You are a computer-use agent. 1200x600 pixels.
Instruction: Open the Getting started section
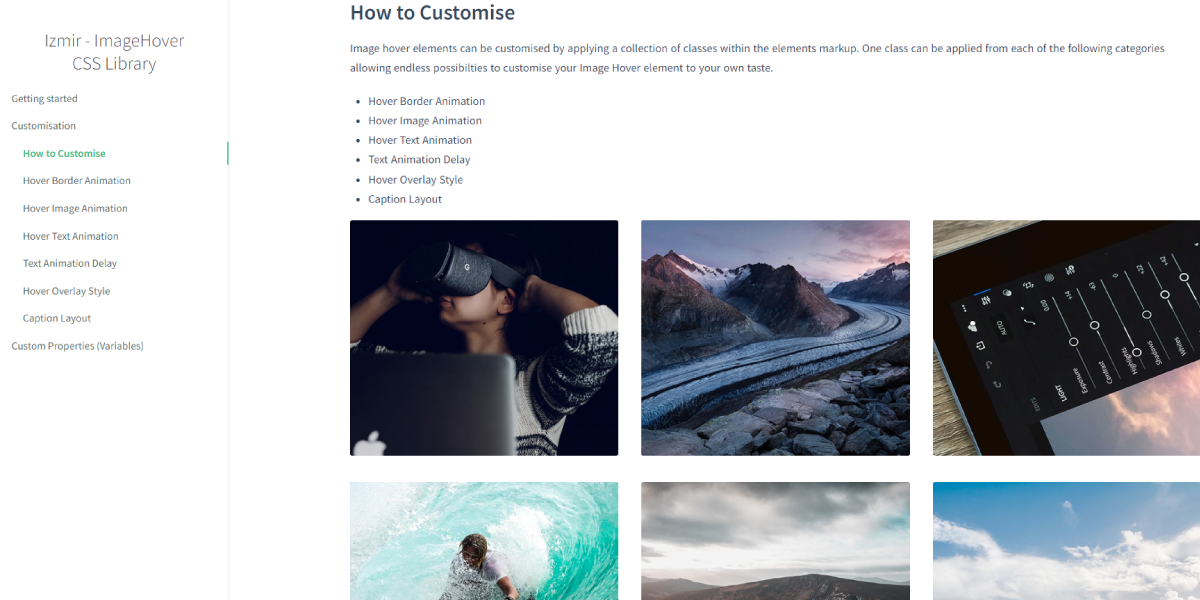coord(44,99)
